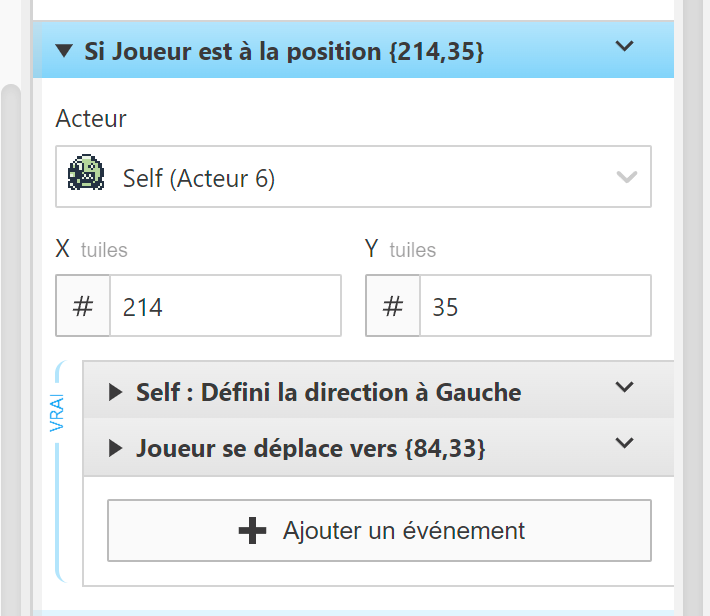Select the 'Self (Acteur 6)' actor field
Screen dimensions: 710x616
point(350,178)
